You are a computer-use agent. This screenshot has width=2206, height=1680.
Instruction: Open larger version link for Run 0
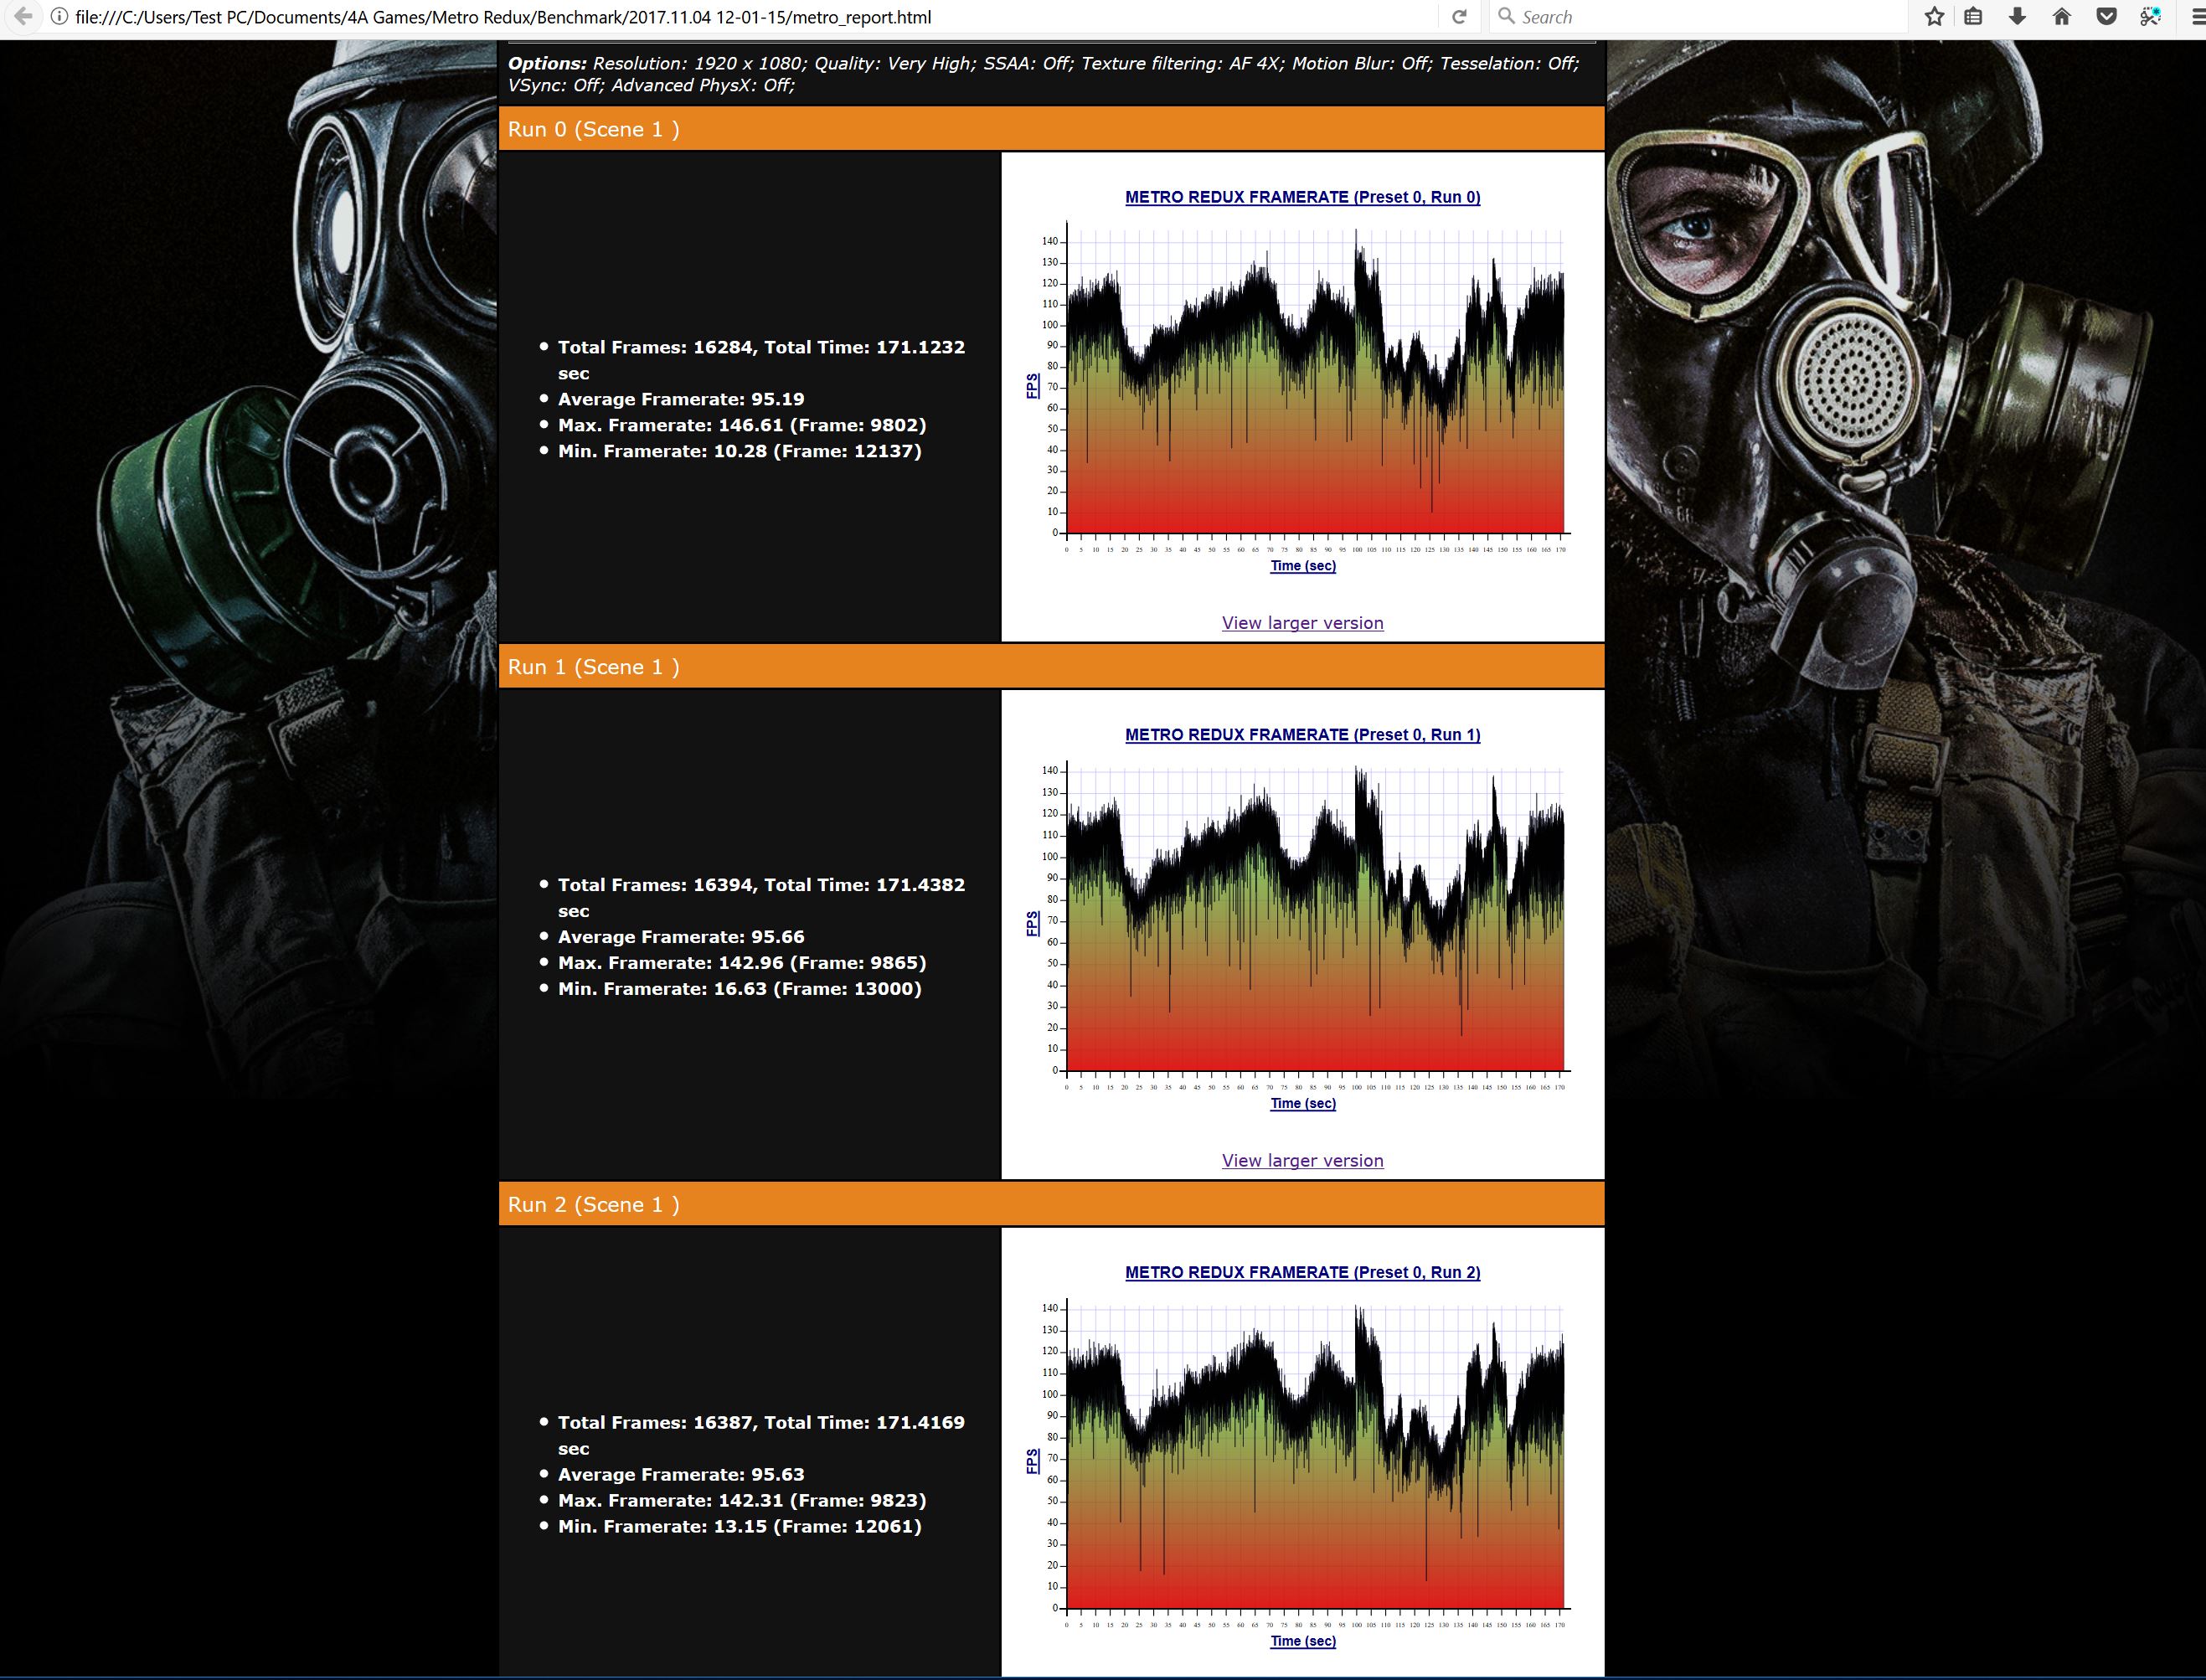coord(1302,623)
